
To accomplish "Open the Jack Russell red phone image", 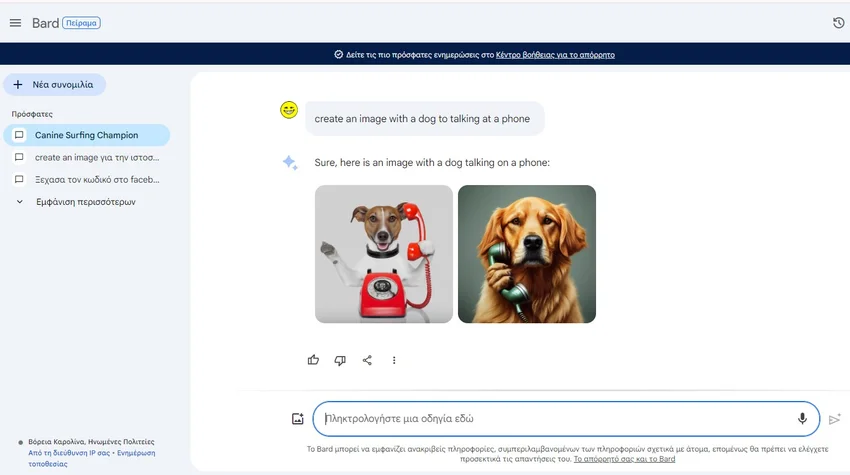I will pos(384,254).
